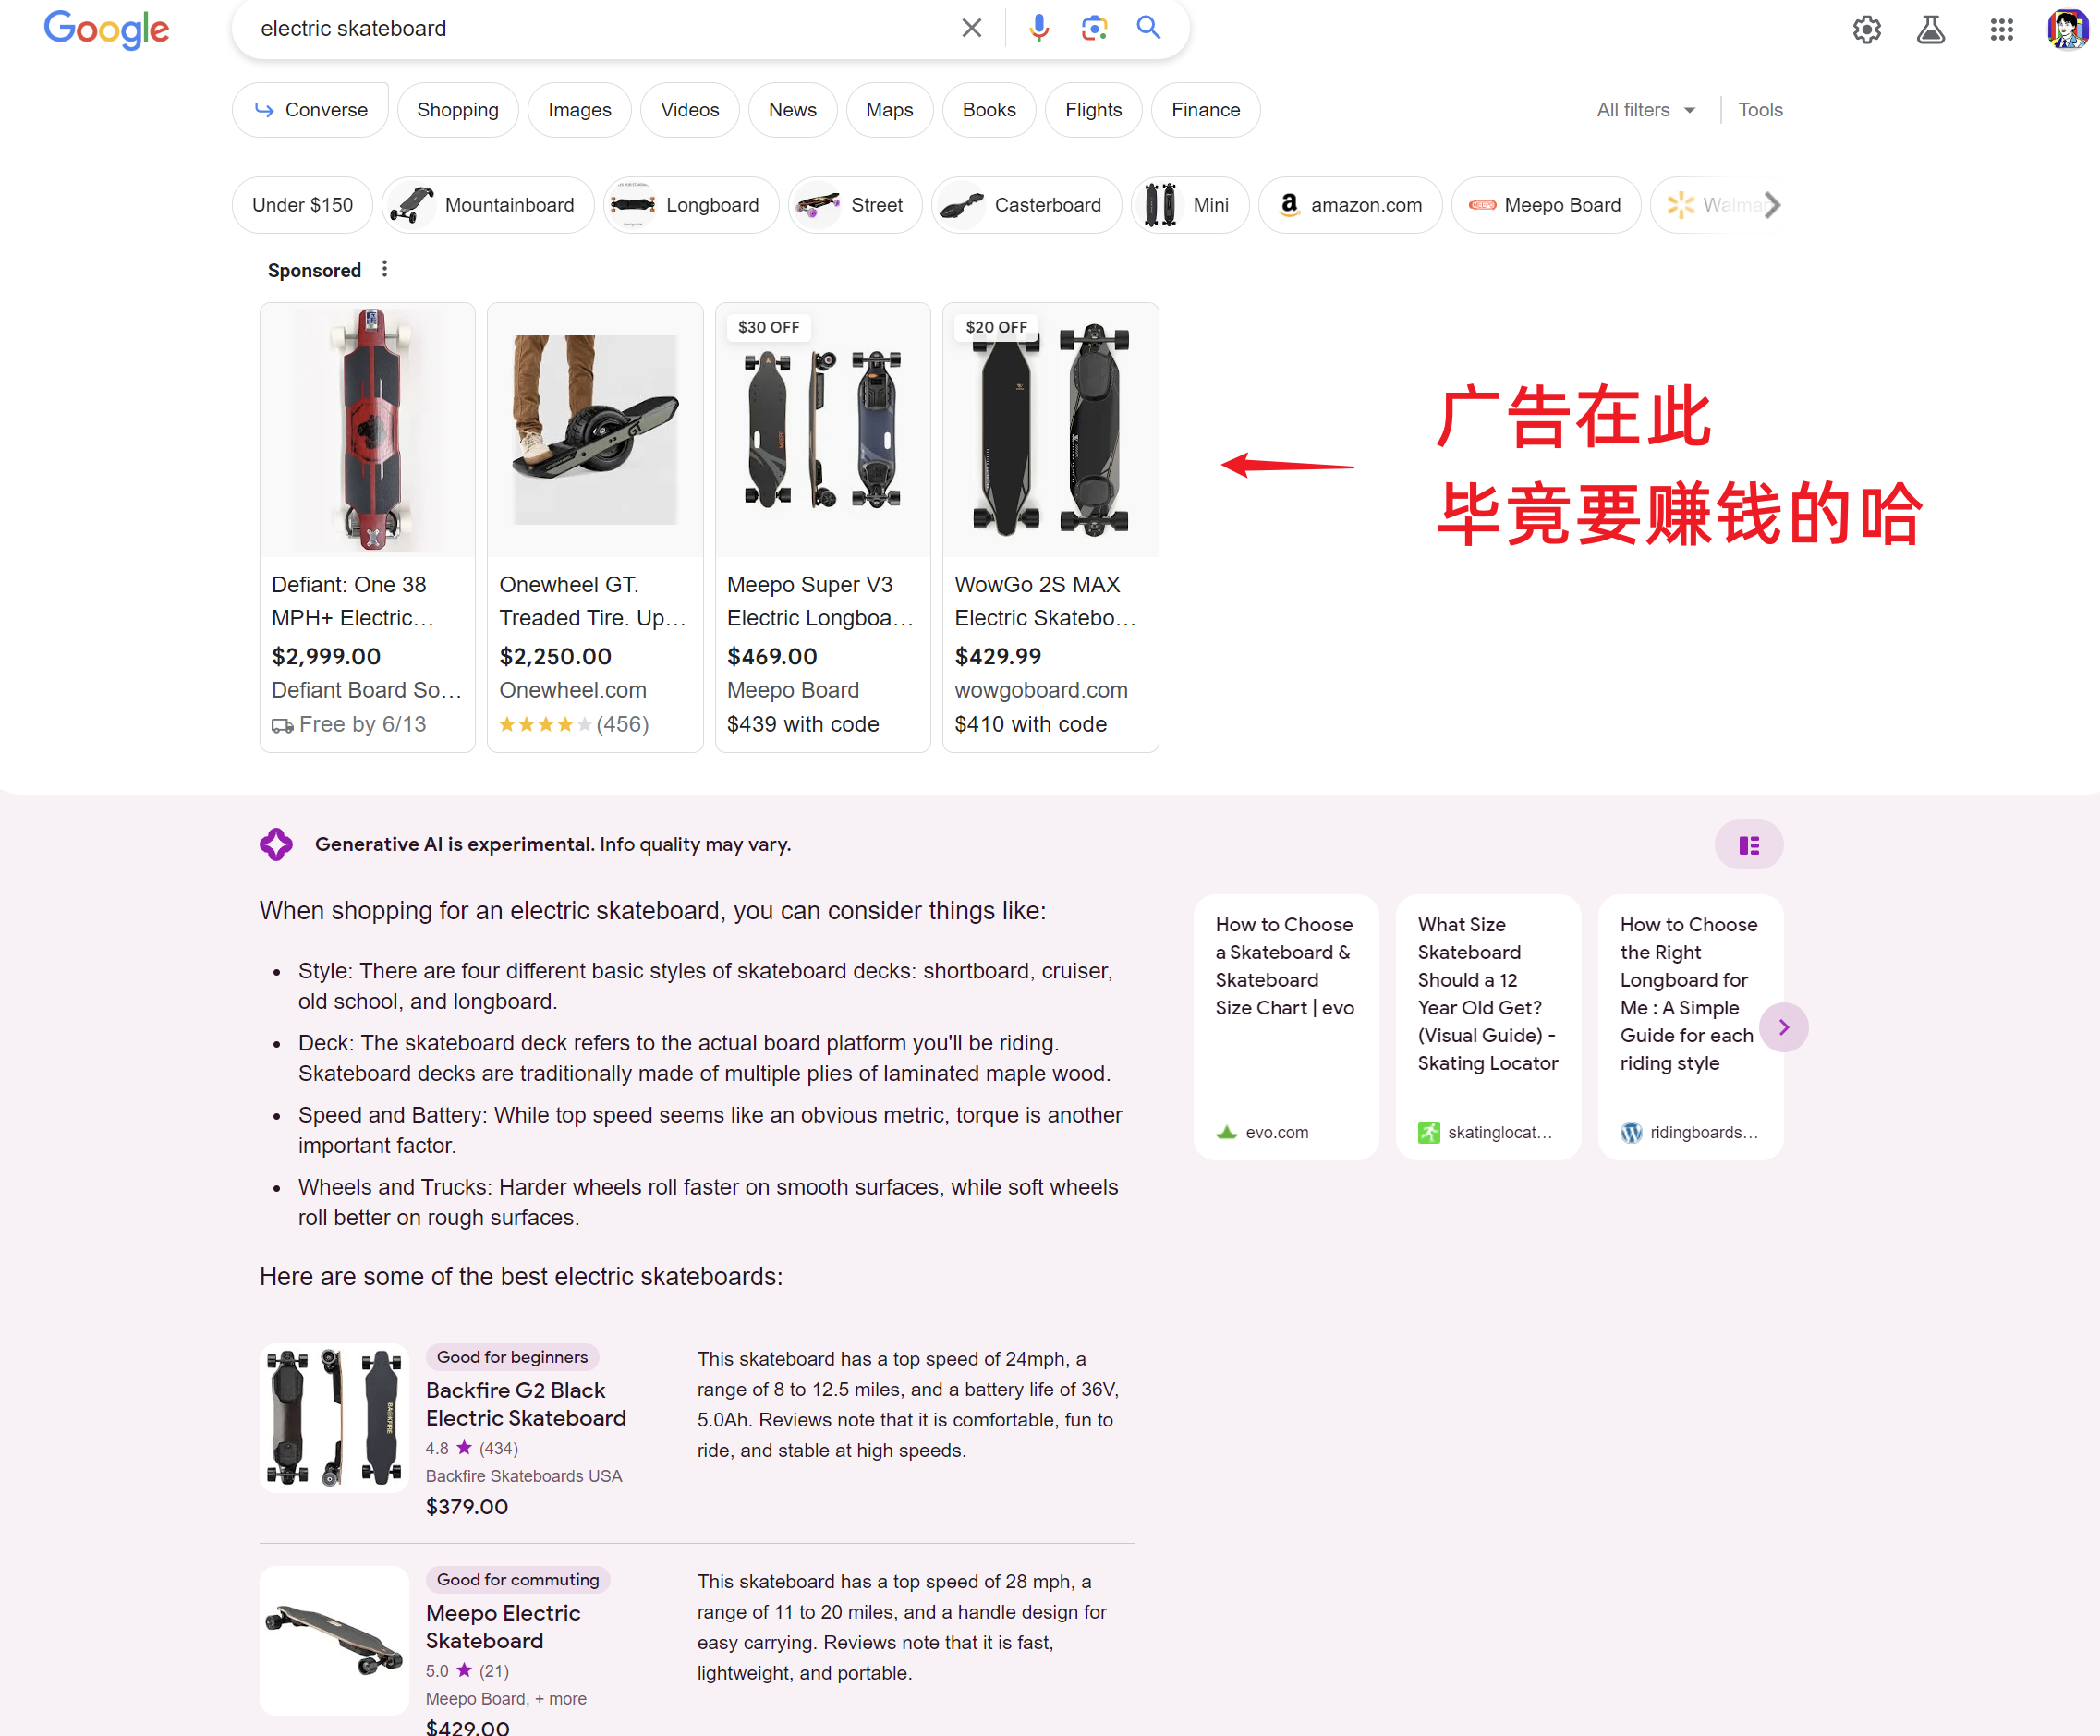Open the Google apps grid

(2001, 29)
